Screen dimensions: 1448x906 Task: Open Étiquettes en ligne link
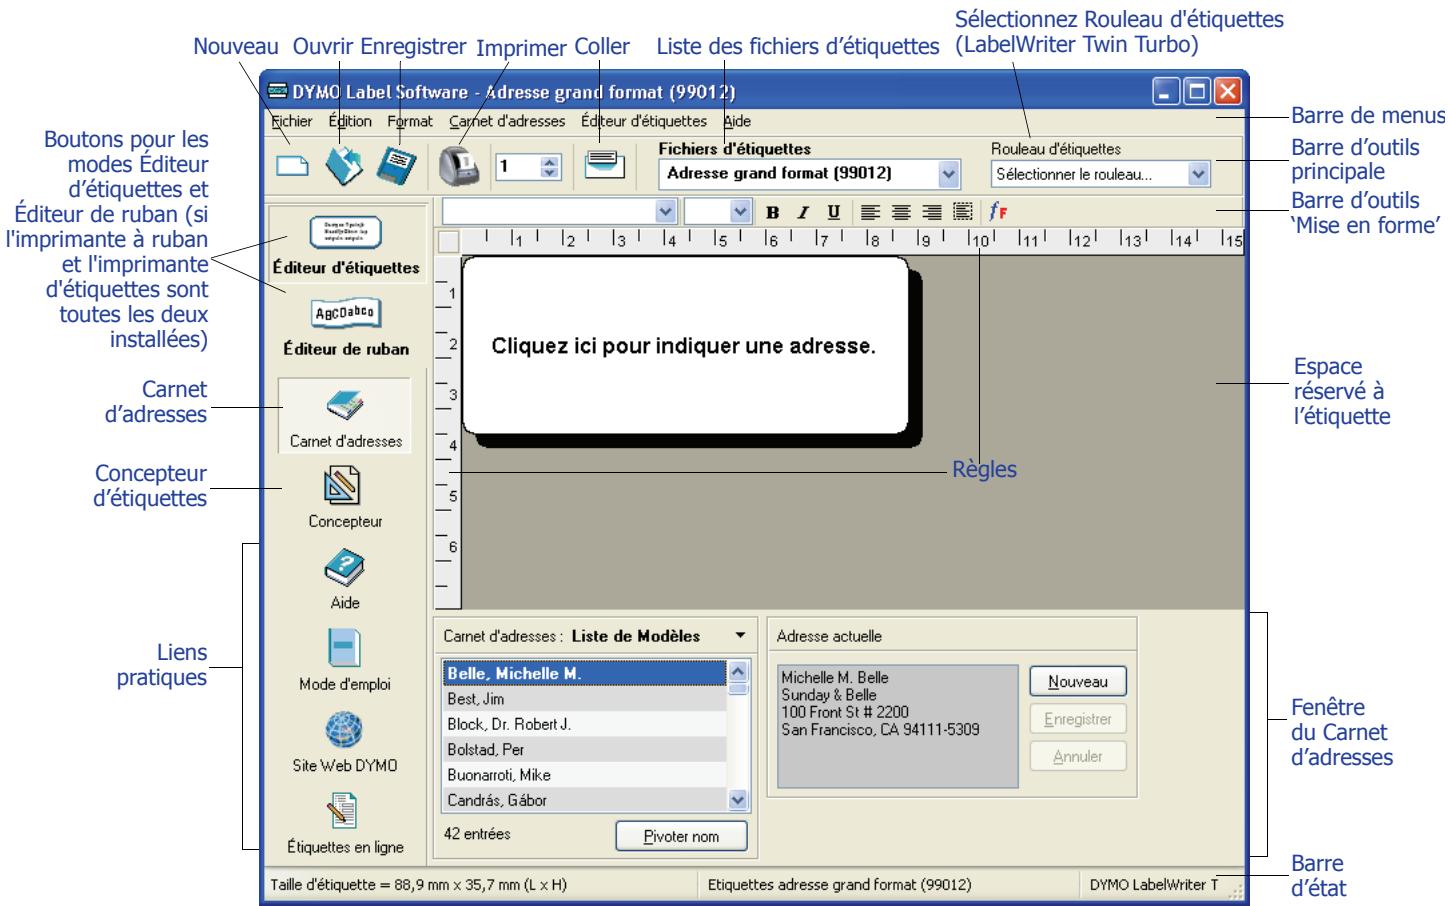pos(345,823)
